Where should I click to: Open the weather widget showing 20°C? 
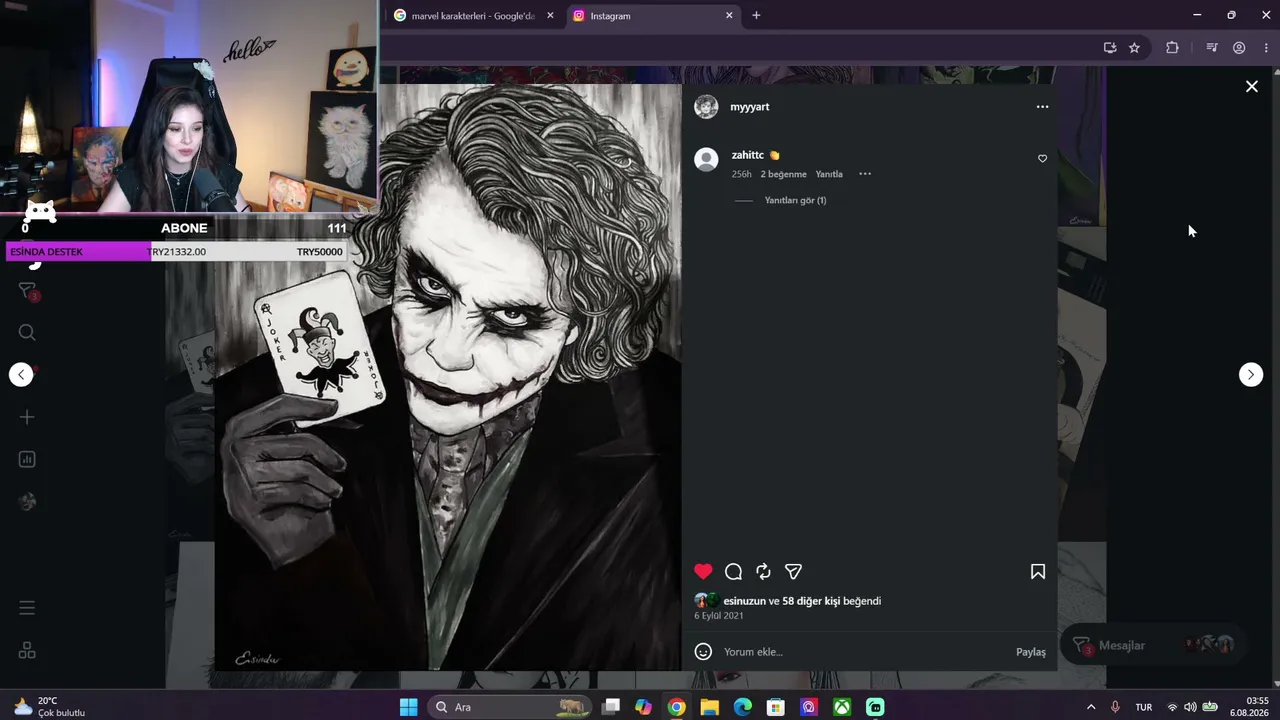50,707
